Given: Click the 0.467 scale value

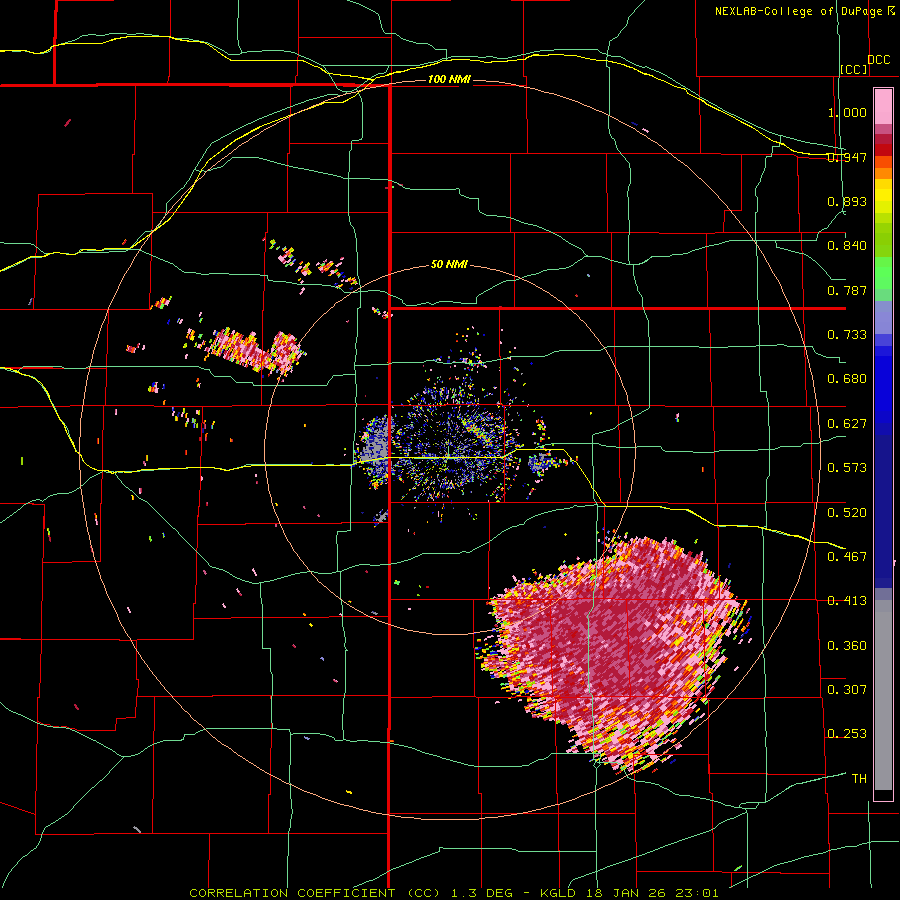Looking at the screenshot, I should pyautogui.click(x=847, y=557).
